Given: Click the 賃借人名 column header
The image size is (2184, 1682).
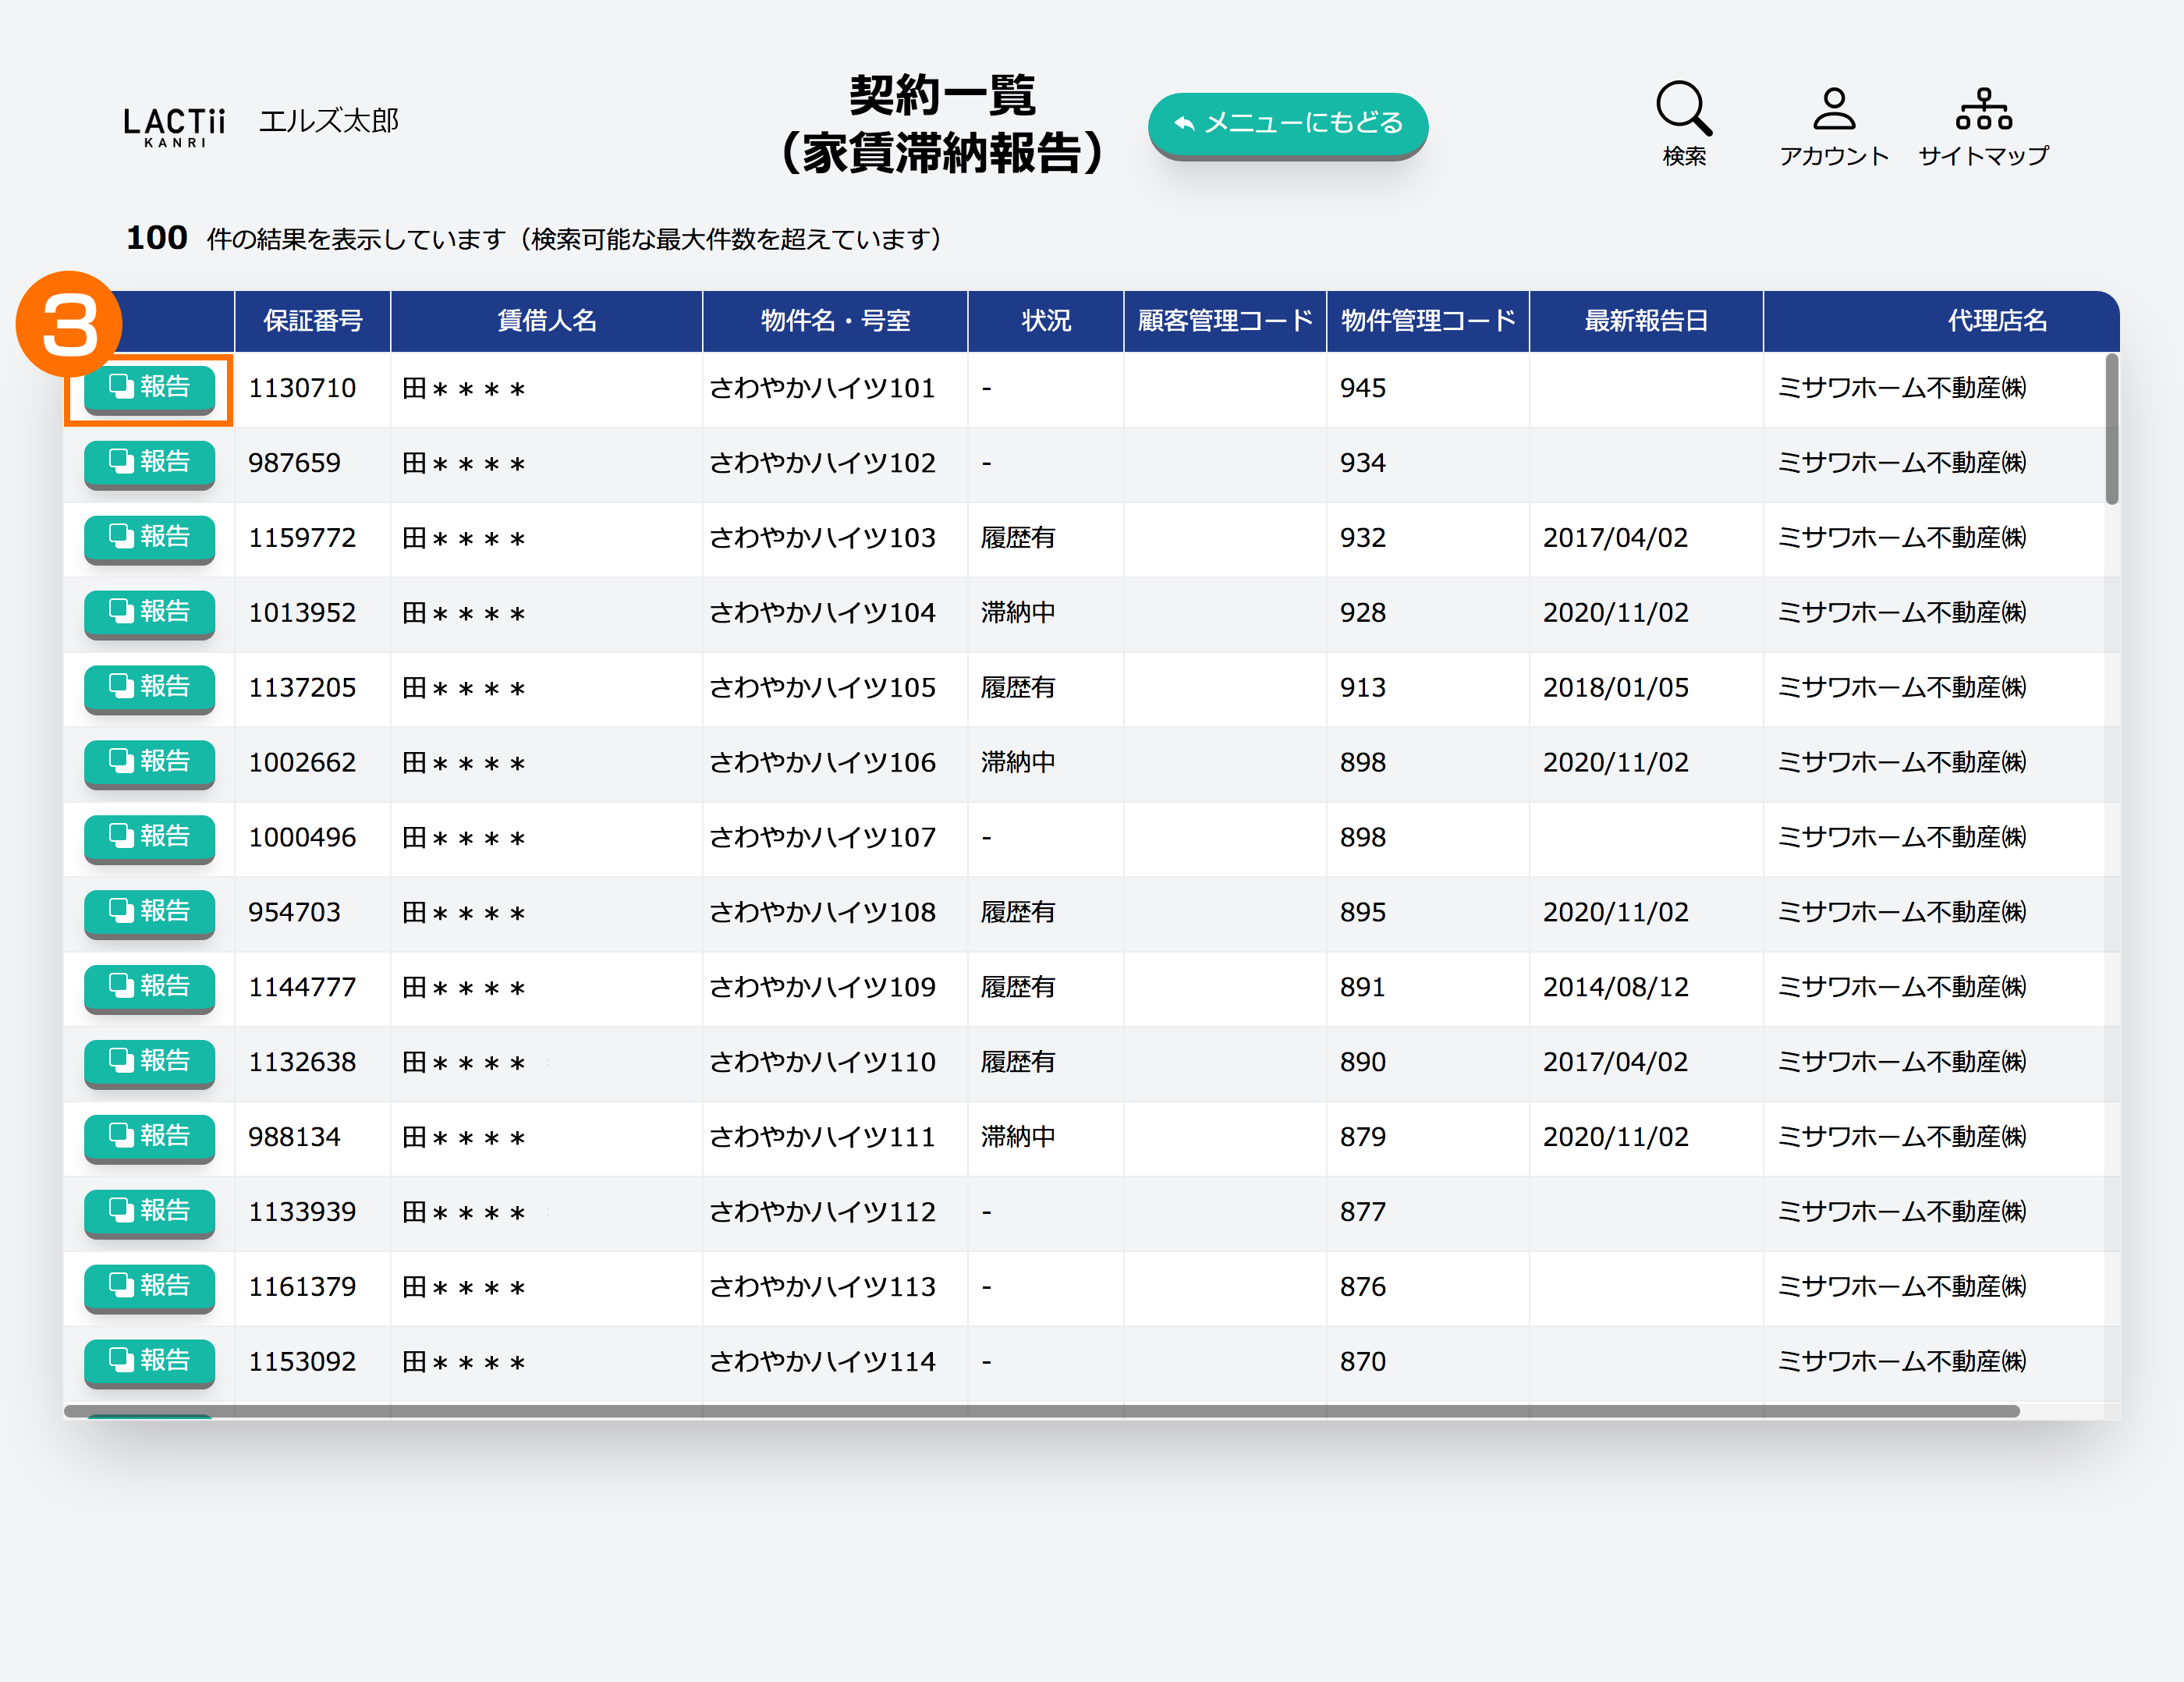Looking at the screenshot, I should [x=546, y=321].
